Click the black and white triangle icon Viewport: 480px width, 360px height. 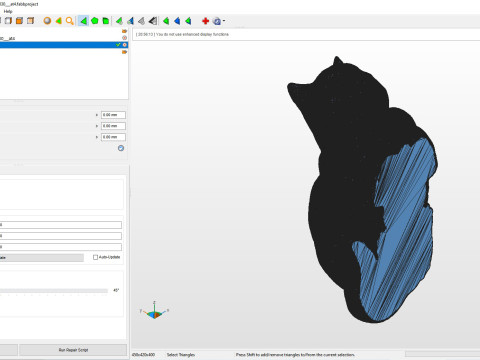[x=153, y=21]
